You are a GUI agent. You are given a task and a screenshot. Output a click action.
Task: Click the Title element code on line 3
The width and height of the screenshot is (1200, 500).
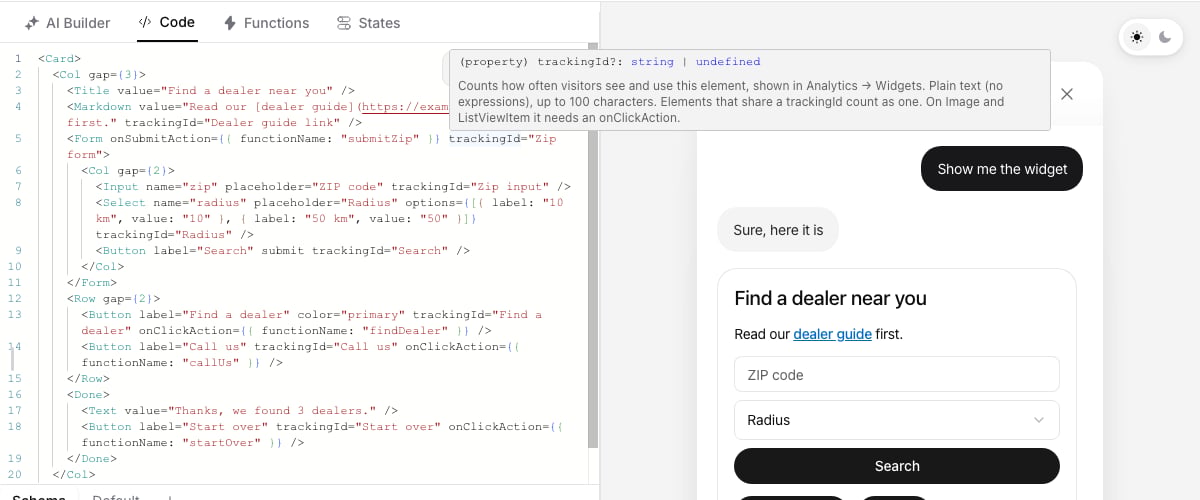tap(211, 90)
